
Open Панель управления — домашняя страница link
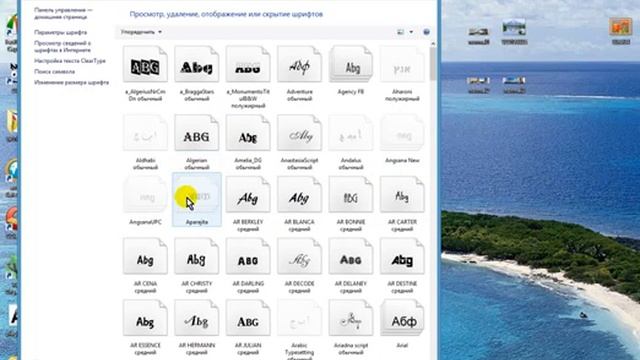coord(63,13)
